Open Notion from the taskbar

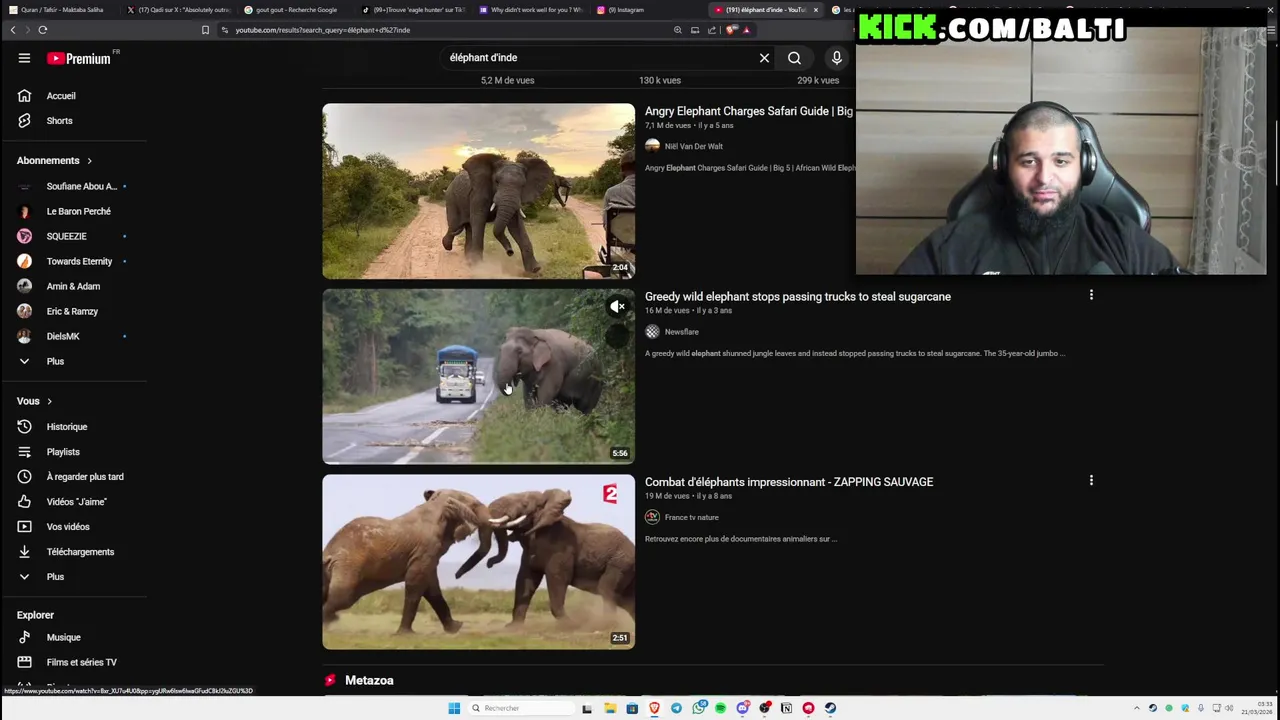(786, 708)
